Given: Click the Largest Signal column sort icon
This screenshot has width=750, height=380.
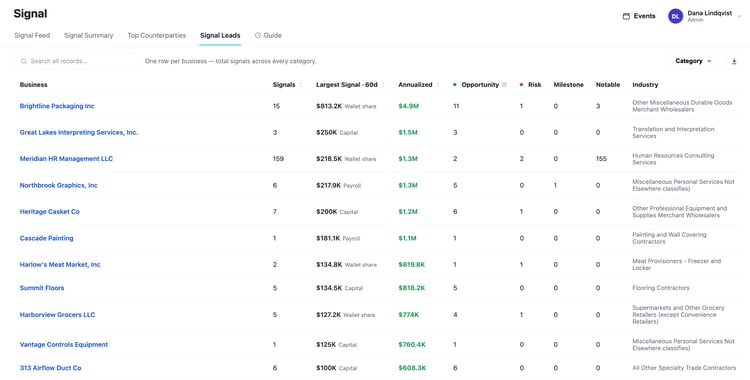Looking at the screenshot, I should tap(383, 85).
